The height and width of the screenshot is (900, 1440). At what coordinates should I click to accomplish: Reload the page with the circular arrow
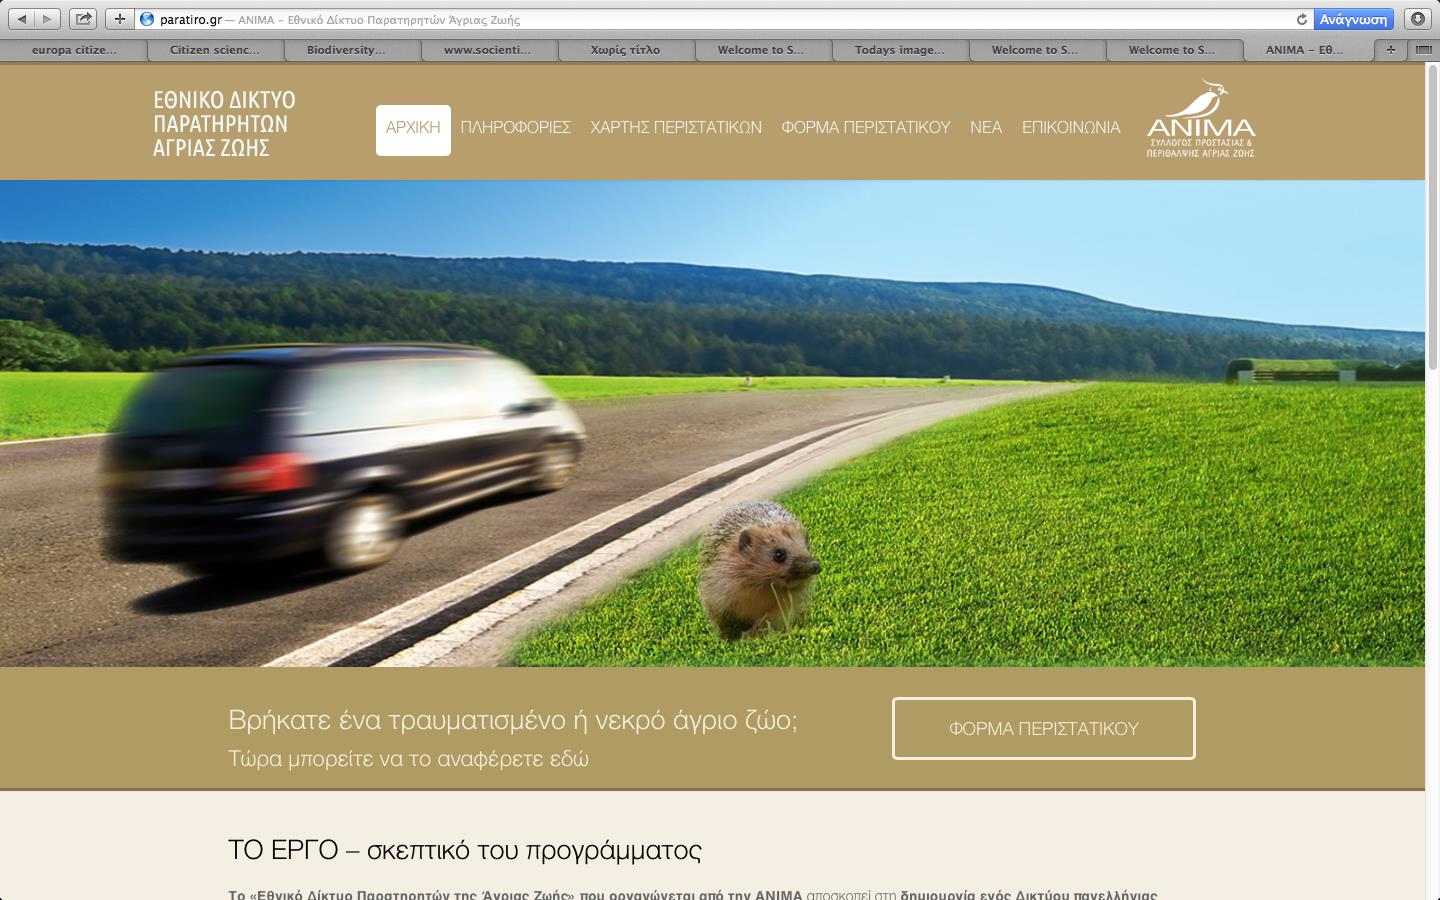[x=1301, y=19]
